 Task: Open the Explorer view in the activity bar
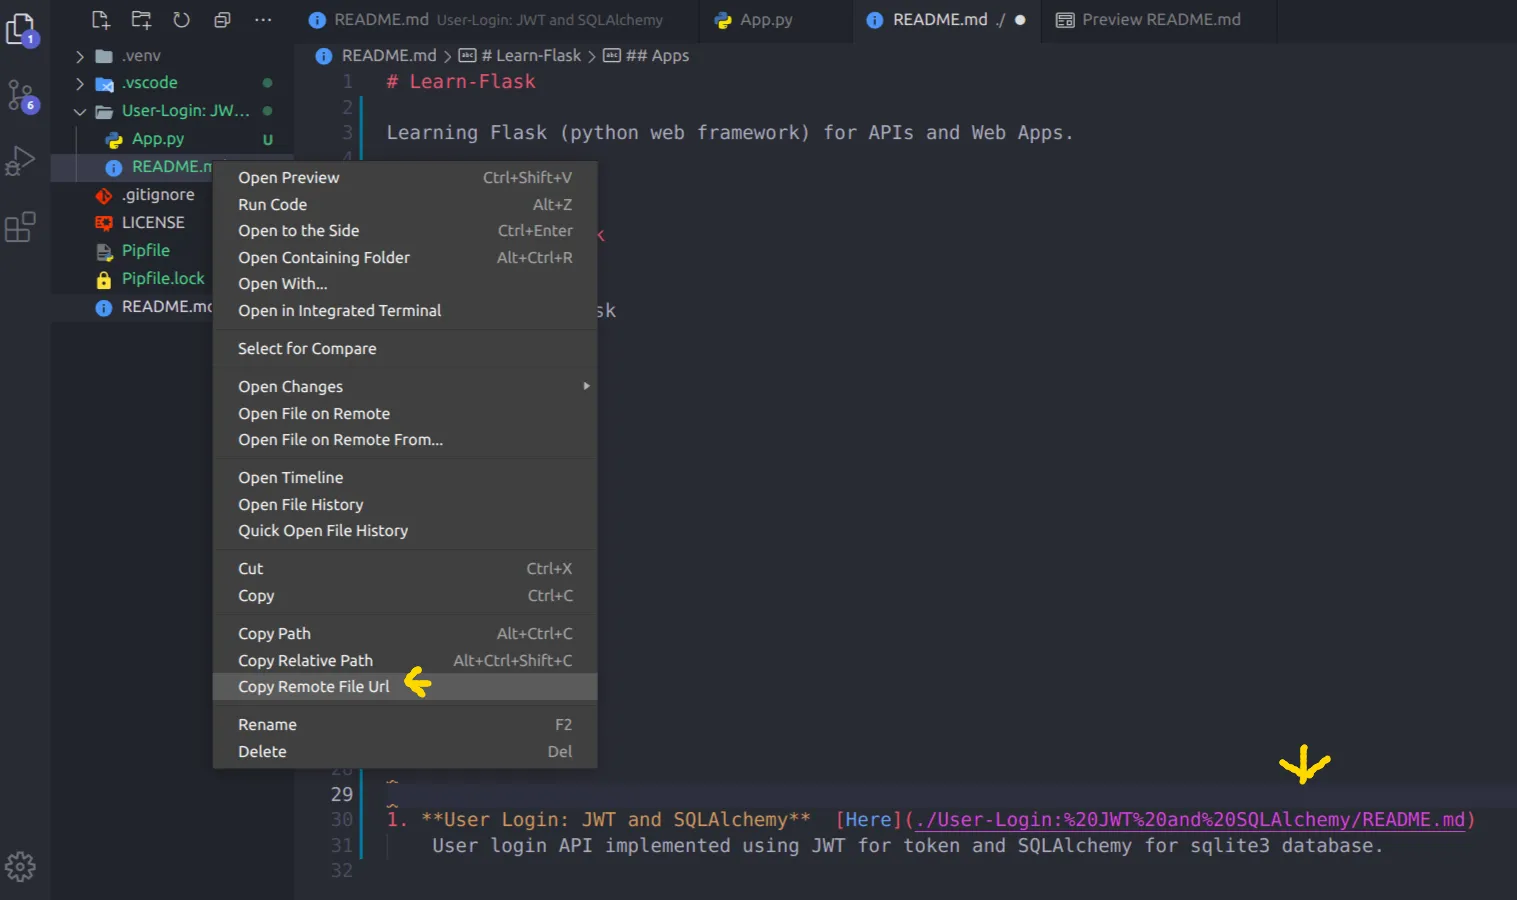click(21, 29)
